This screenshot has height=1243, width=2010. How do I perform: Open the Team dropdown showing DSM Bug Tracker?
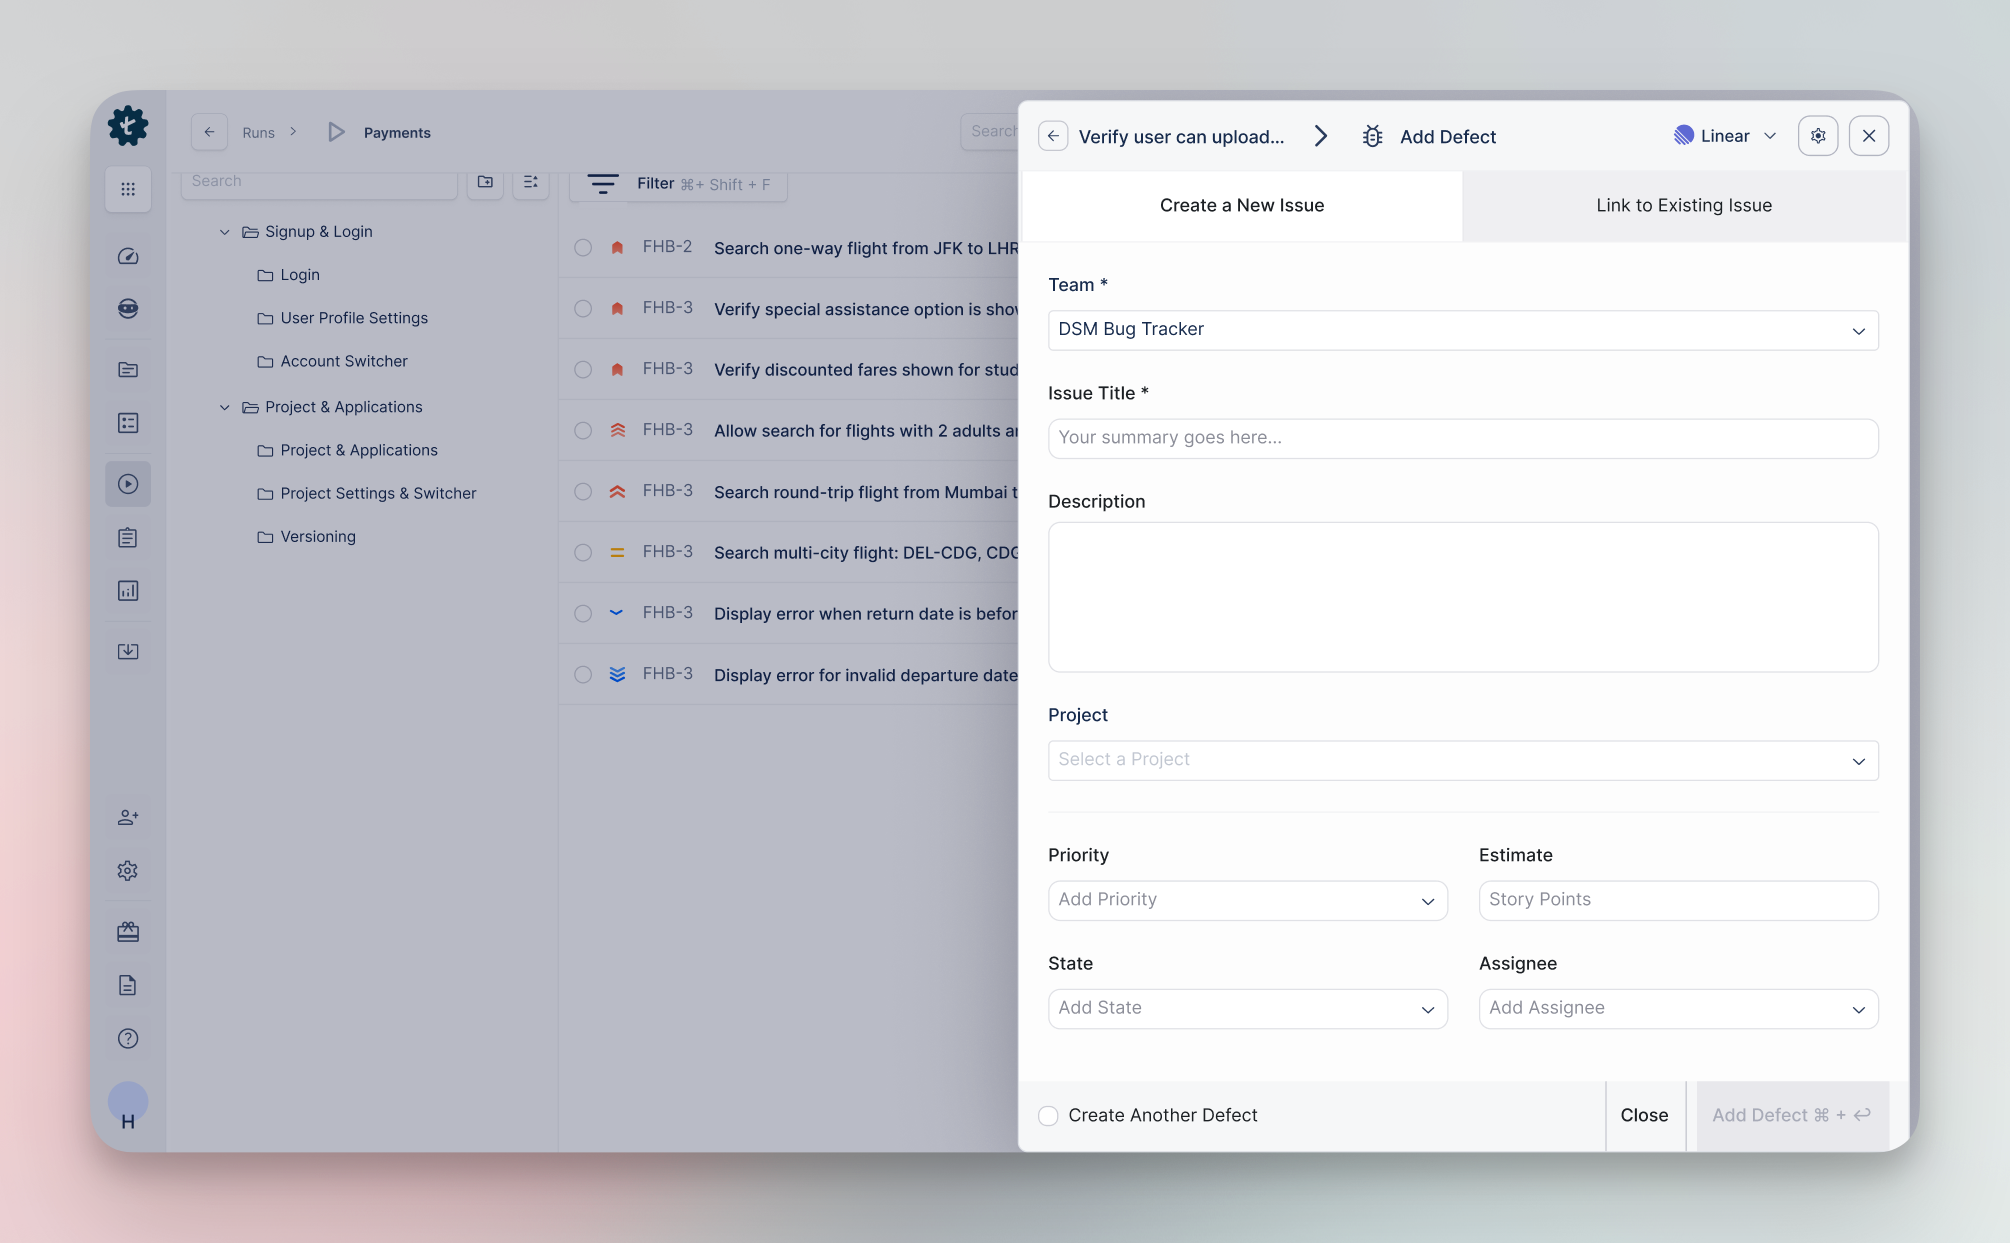click(1462, 330)
